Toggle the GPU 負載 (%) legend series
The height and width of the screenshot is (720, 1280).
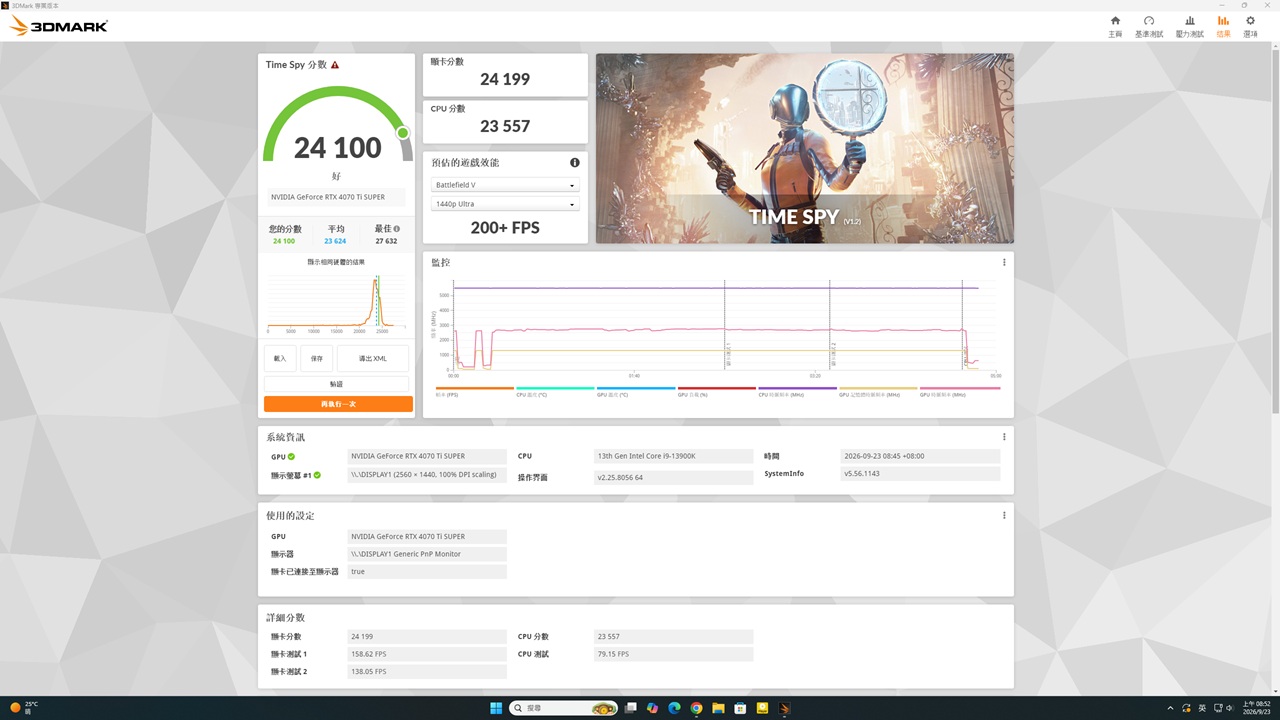coord(716,392)
